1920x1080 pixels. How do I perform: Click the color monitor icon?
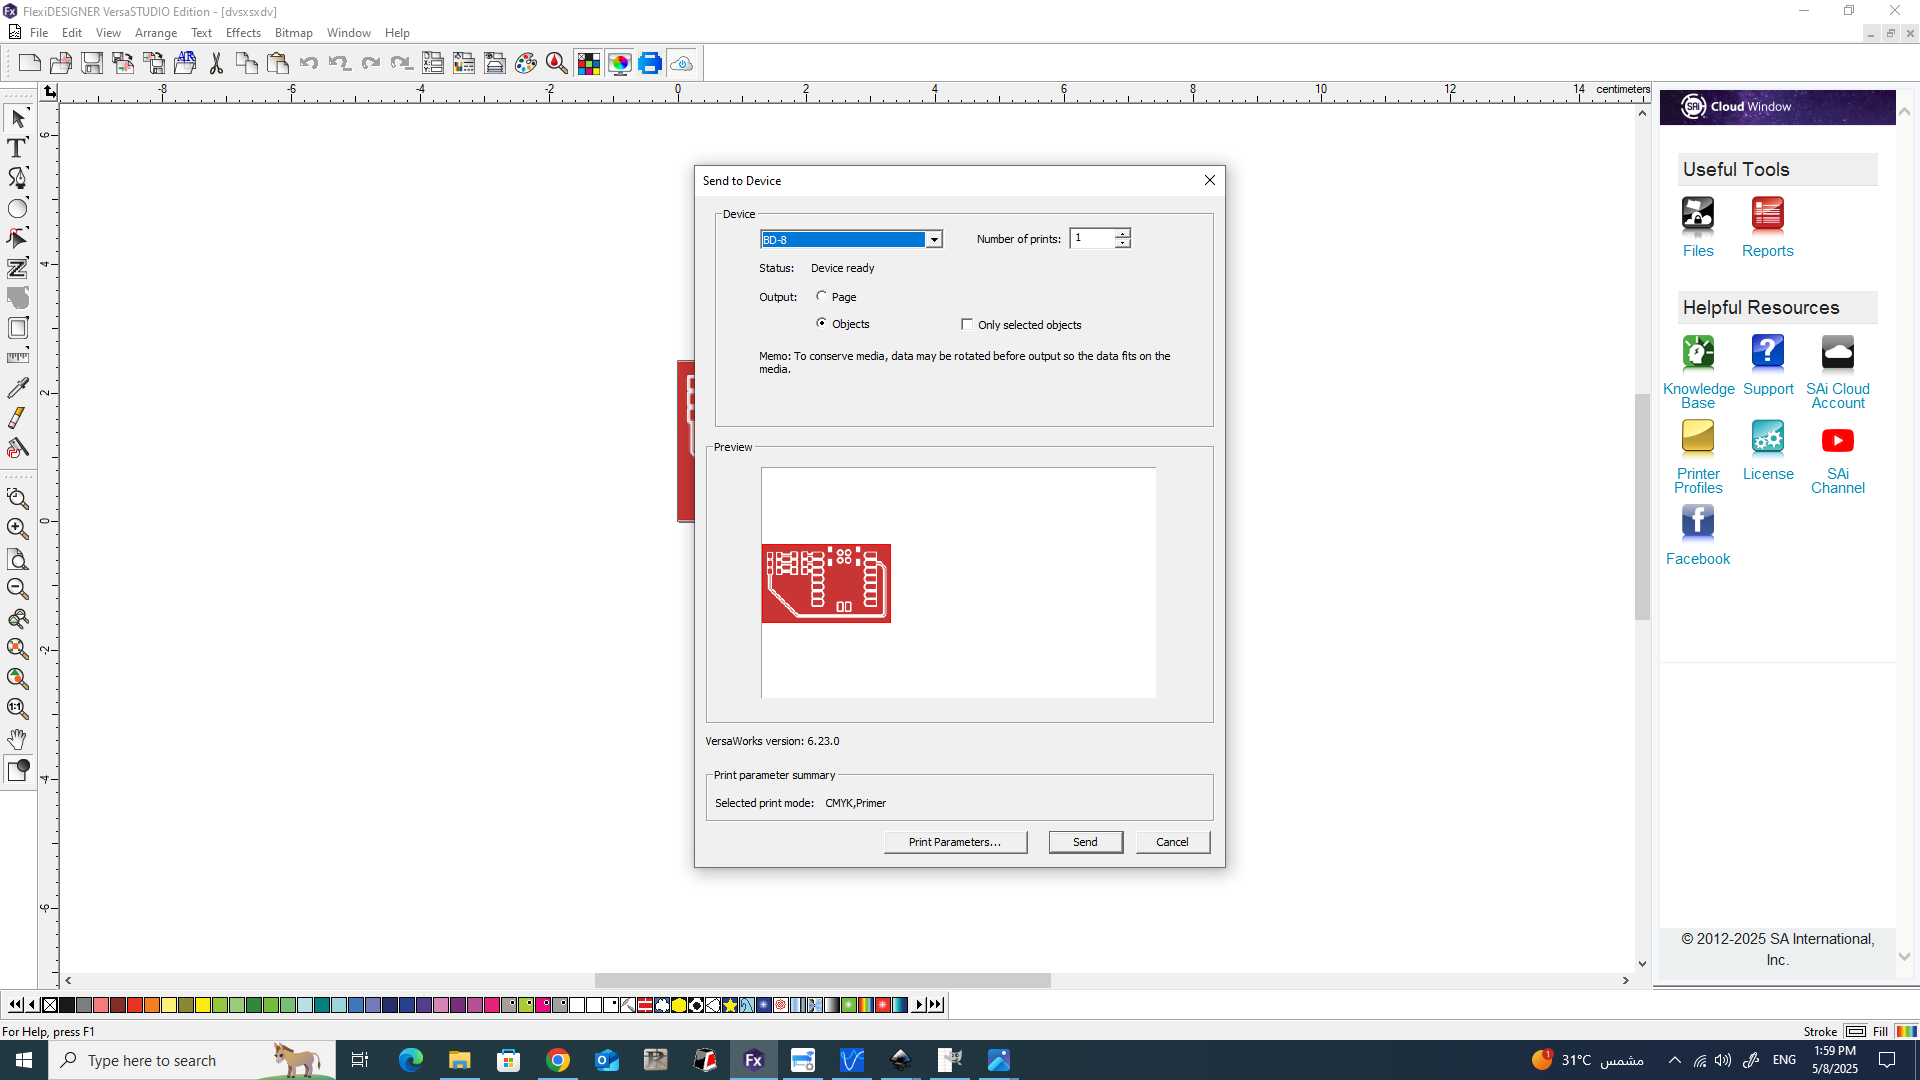coord(619,64)
